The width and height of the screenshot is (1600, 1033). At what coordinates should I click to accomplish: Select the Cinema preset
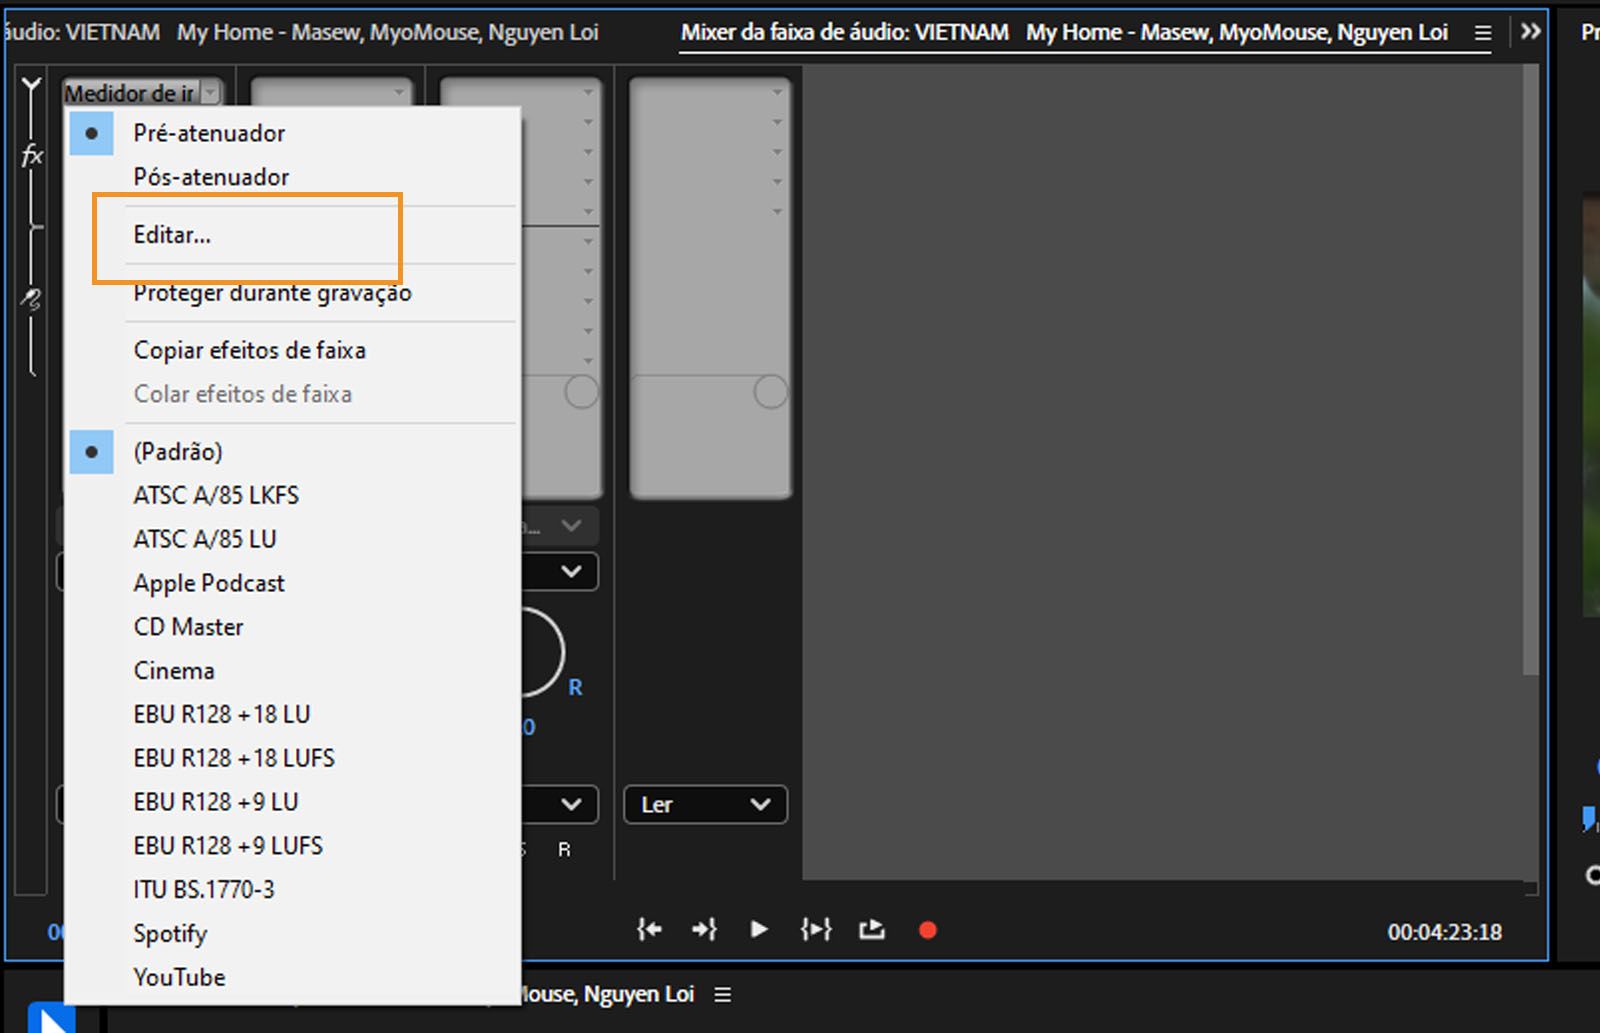coord(291,671)
